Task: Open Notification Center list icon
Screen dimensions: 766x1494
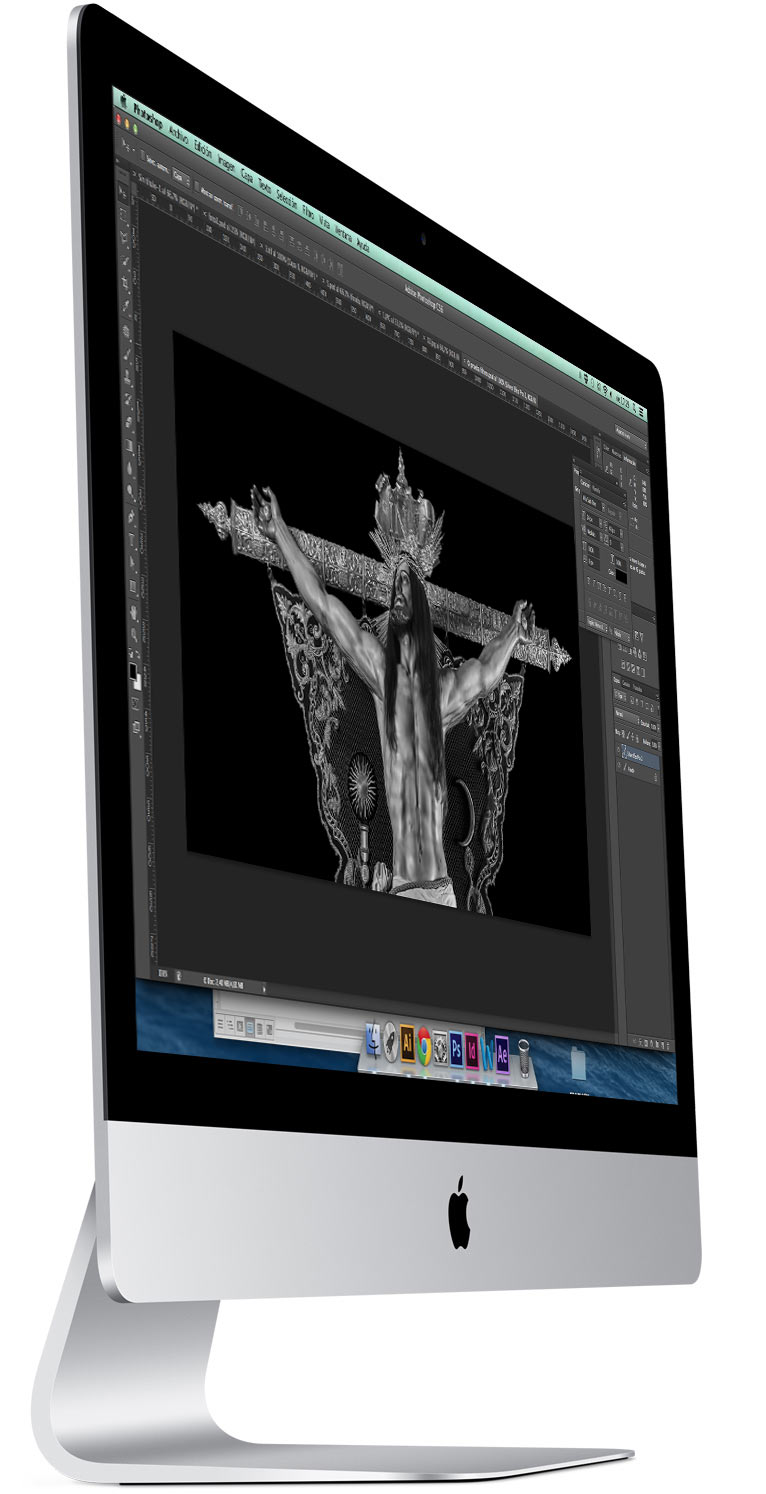Action: point(642,412)
